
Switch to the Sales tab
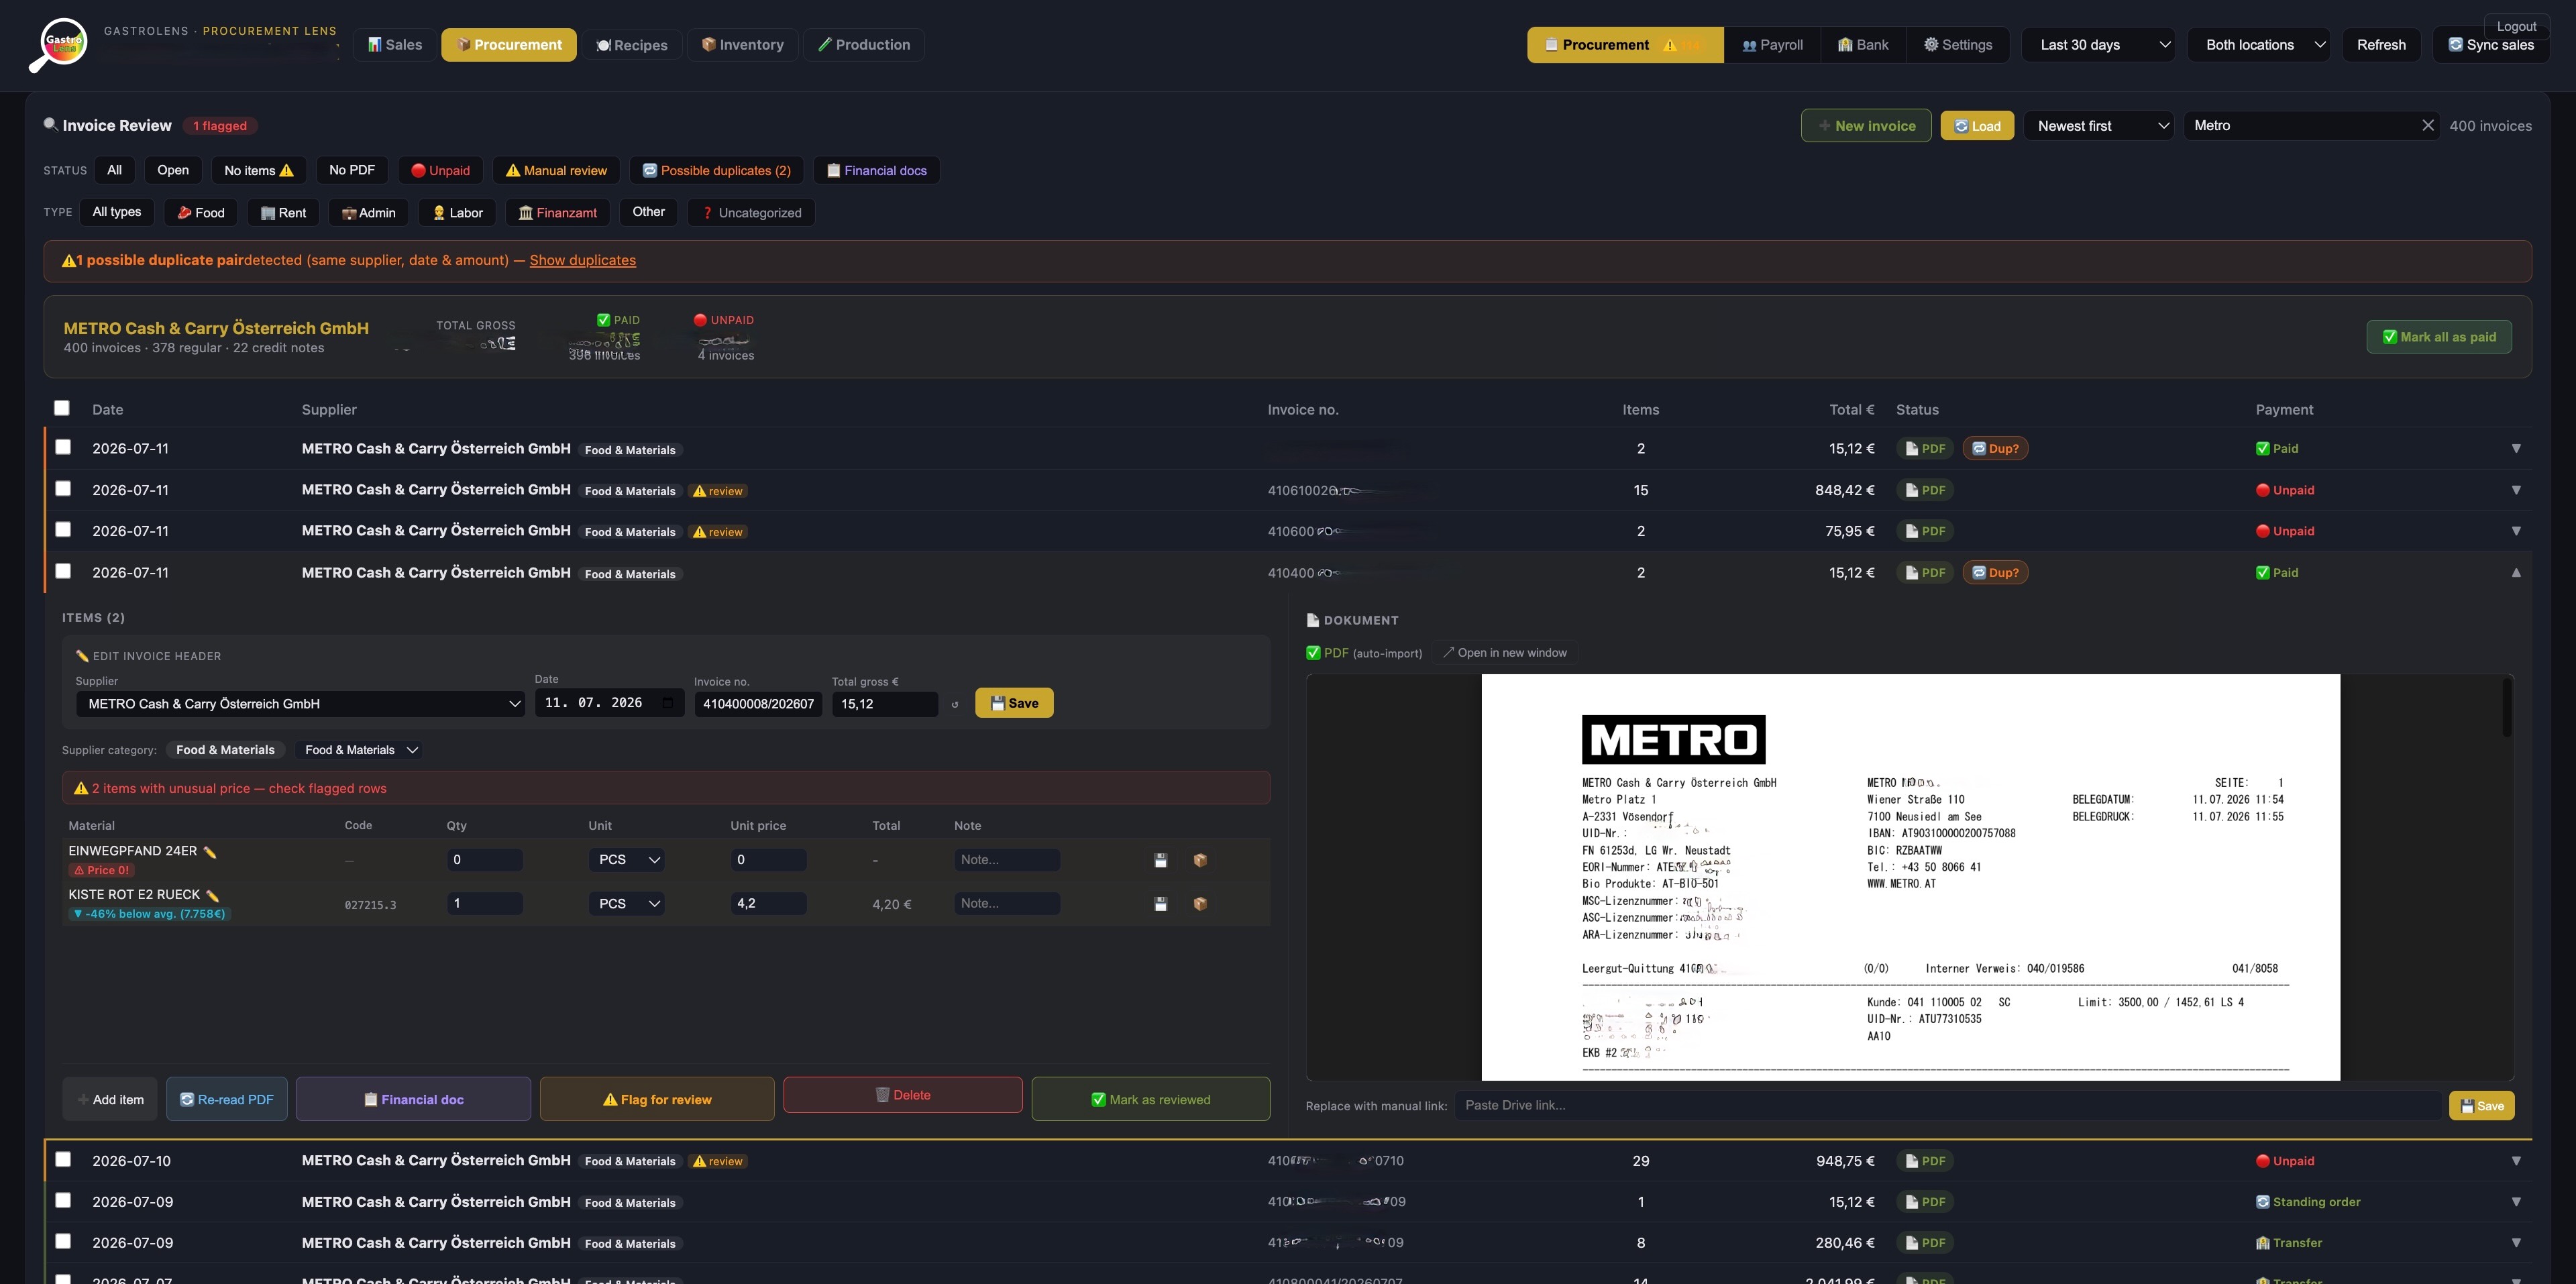[395, 45]
